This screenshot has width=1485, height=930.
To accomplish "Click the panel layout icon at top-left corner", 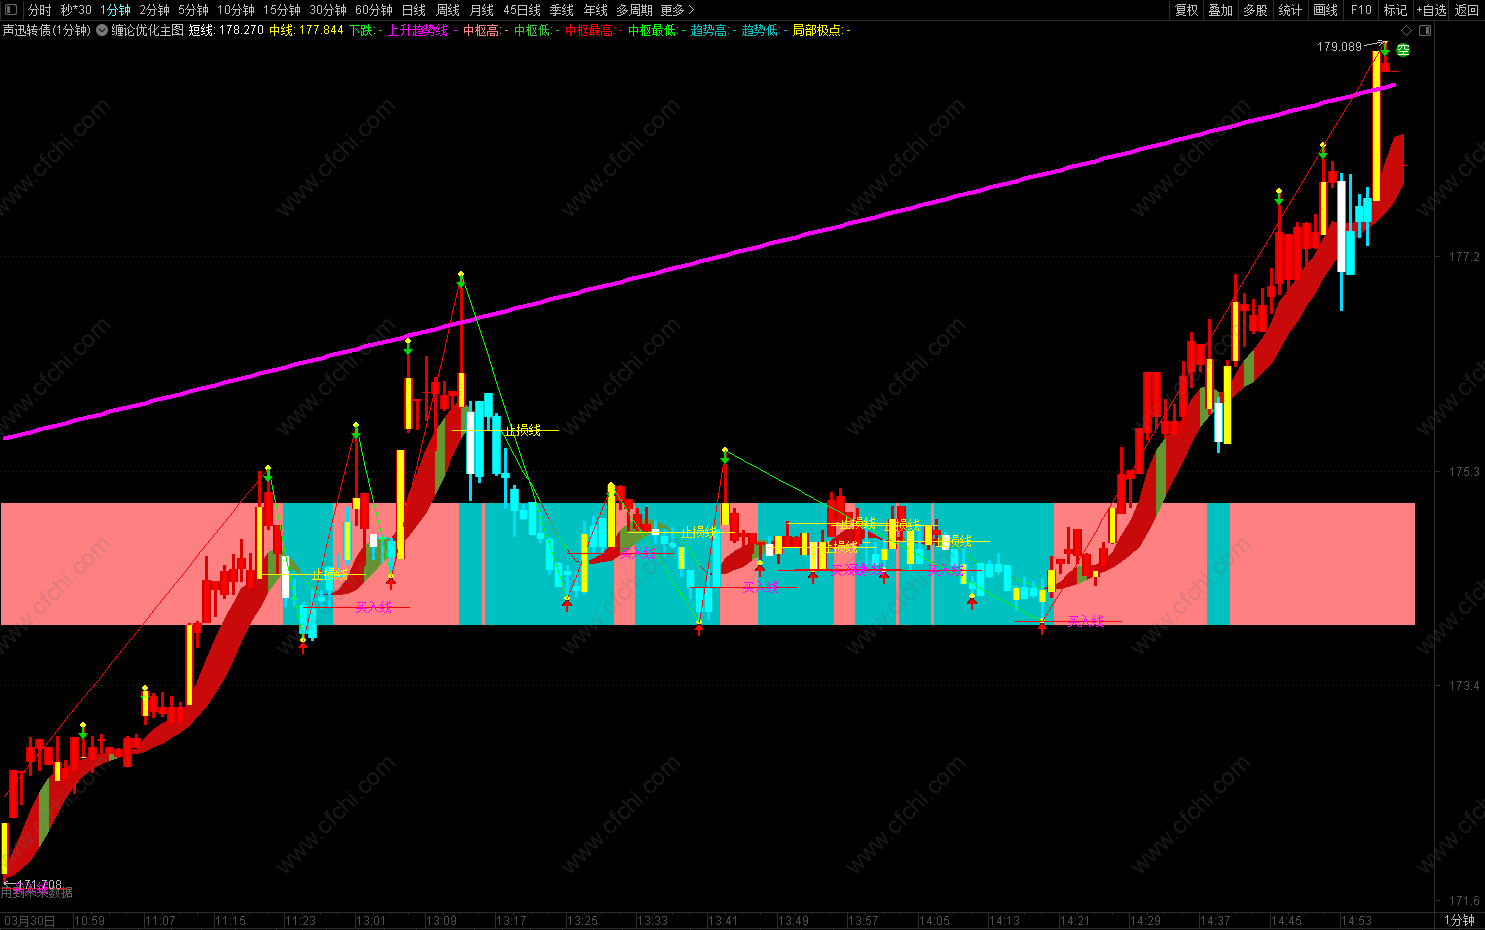I will tap(11, 10).
